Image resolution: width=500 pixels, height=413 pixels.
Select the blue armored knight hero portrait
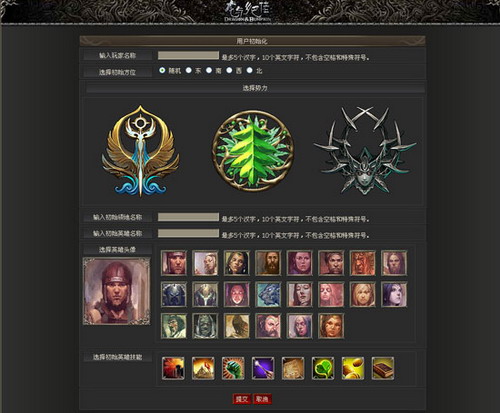click(x=174, y=295)
